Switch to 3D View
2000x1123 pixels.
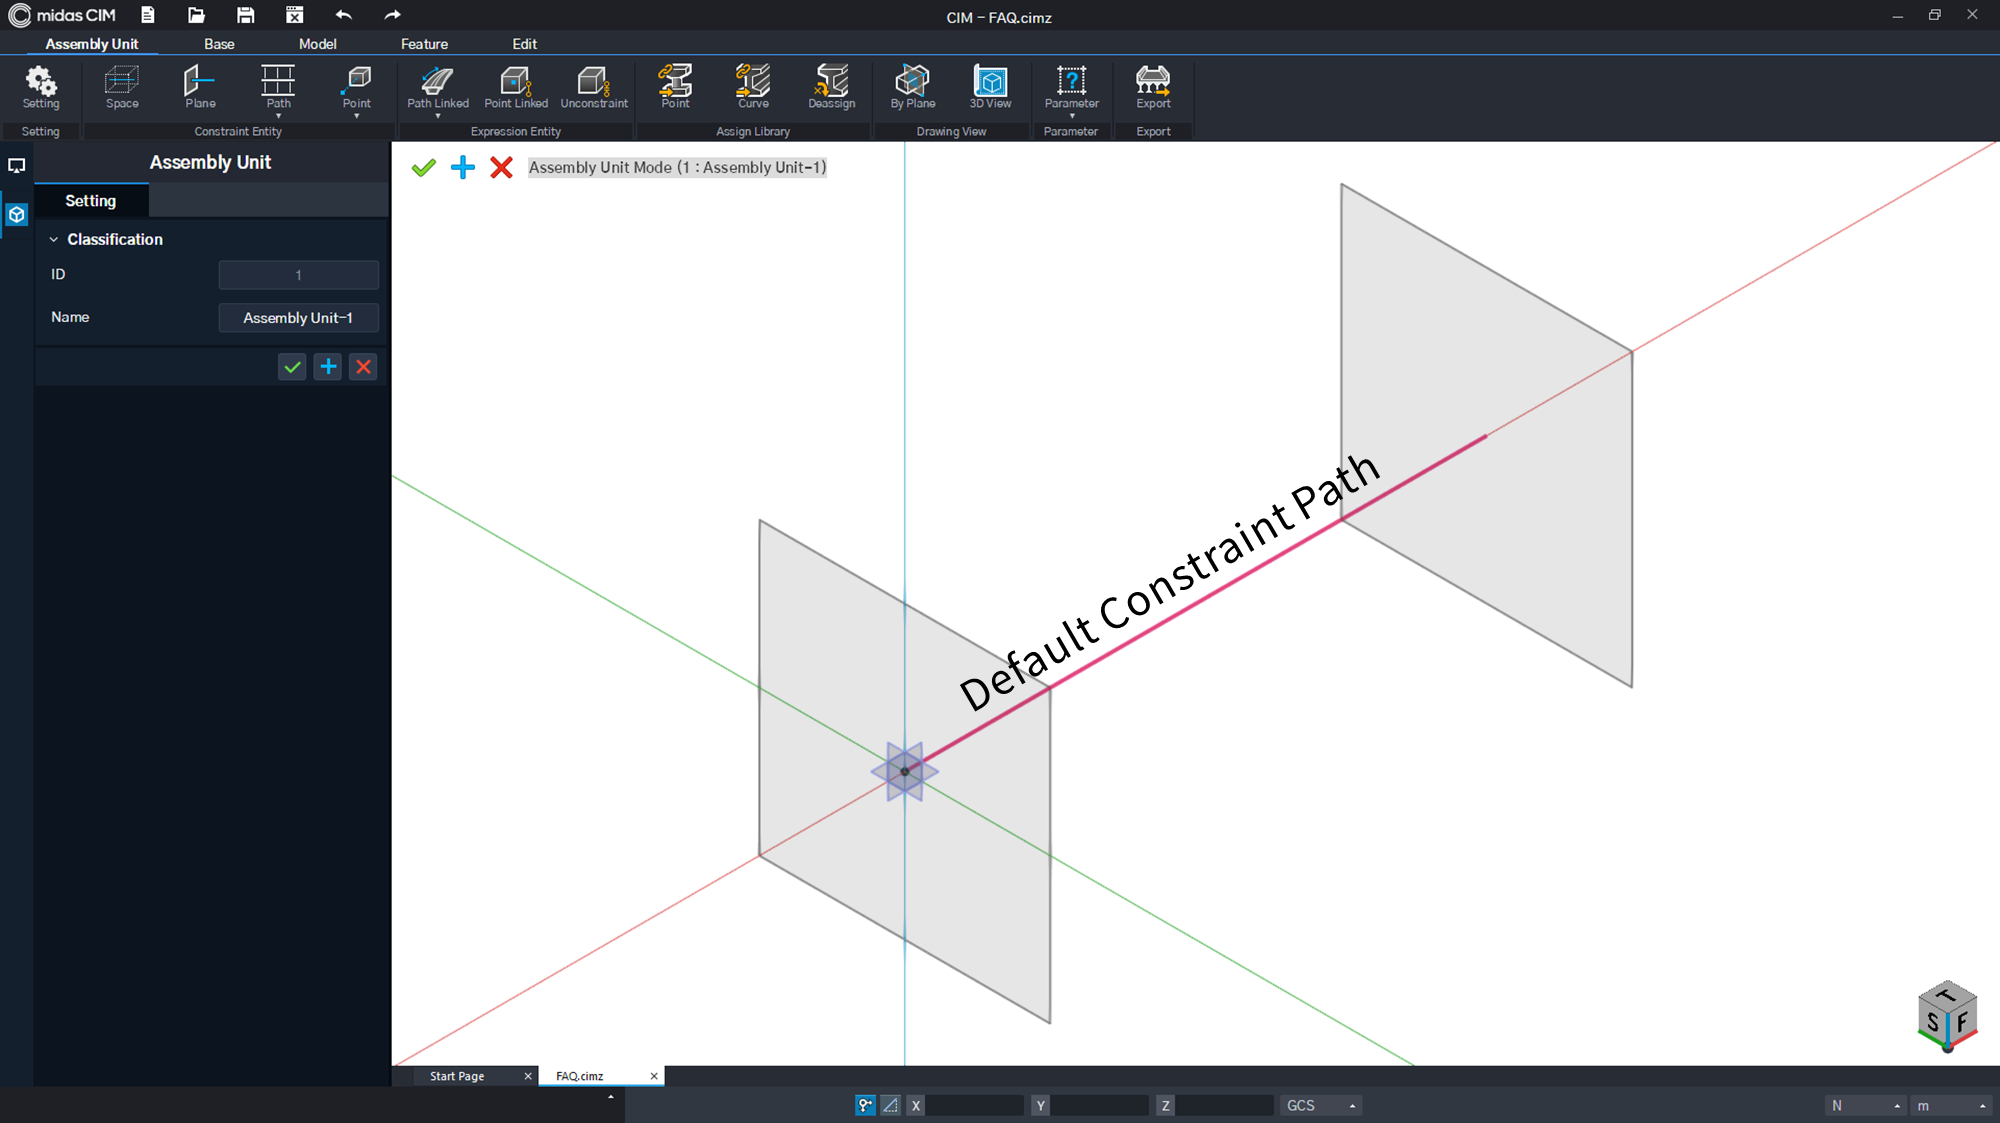990,87
